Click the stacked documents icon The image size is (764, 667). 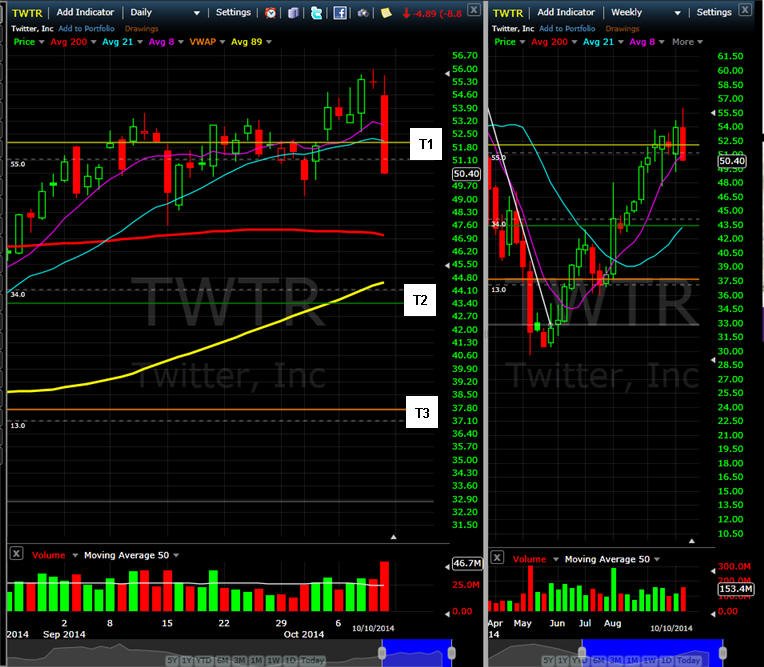(x=293, y=13)
